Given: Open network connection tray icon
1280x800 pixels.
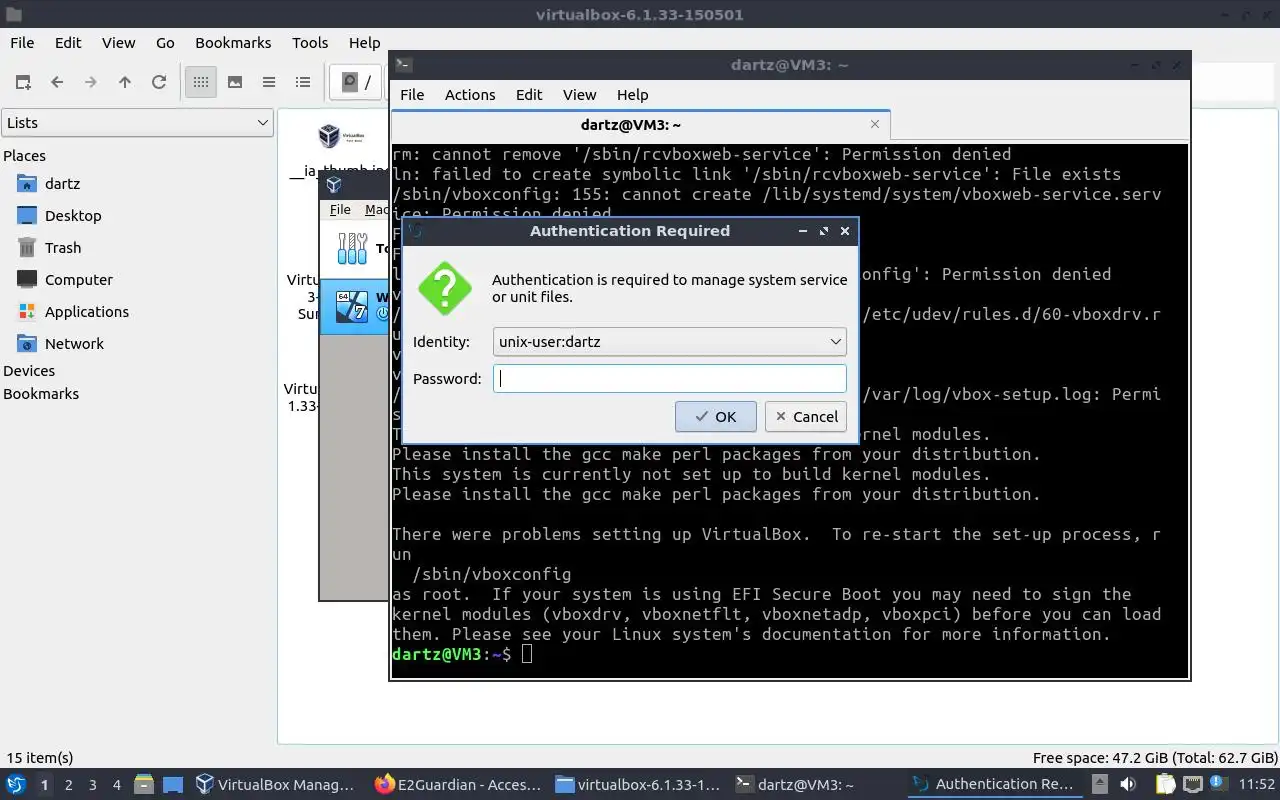Looking at the screenshot, I should pyautogui.click(x=1193, y=785).
